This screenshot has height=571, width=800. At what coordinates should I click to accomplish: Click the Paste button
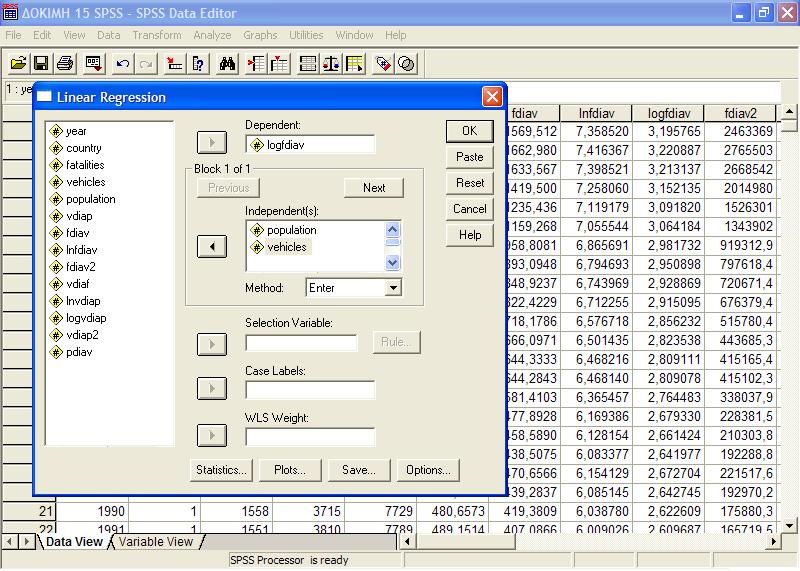pyautogui.click(x=469, y=157)
